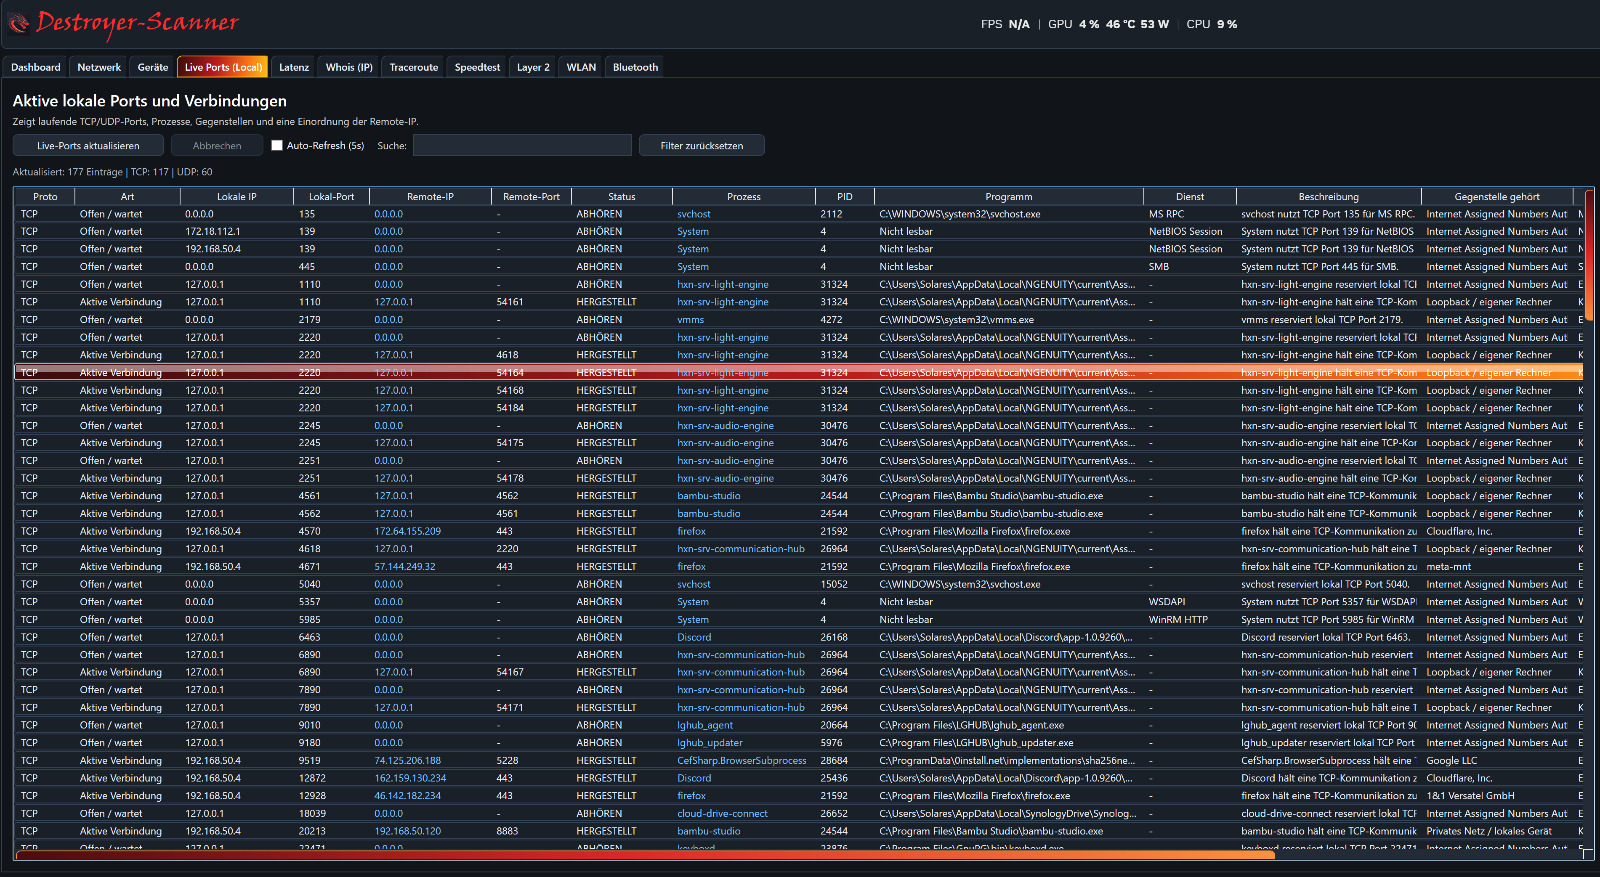Open the Latenz tab
Image resolution: width=1600 pixels, height=877 pixels.
coord(294,67)
